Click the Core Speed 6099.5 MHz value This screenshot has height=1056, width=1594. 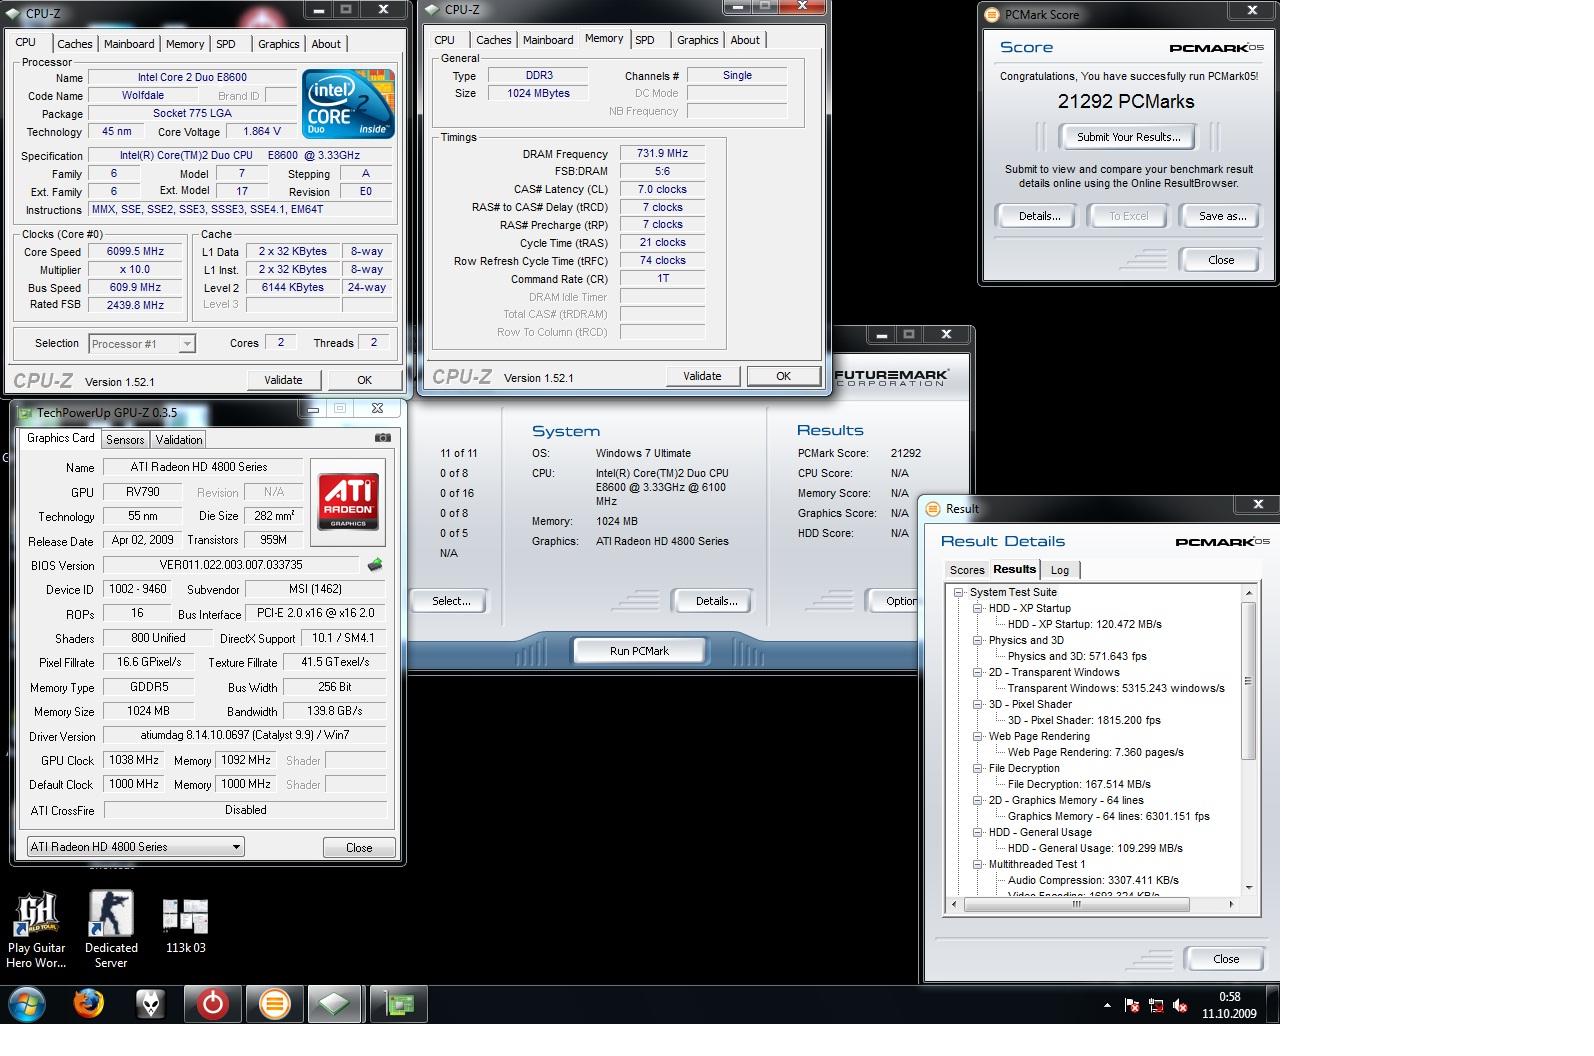(135, 252)
